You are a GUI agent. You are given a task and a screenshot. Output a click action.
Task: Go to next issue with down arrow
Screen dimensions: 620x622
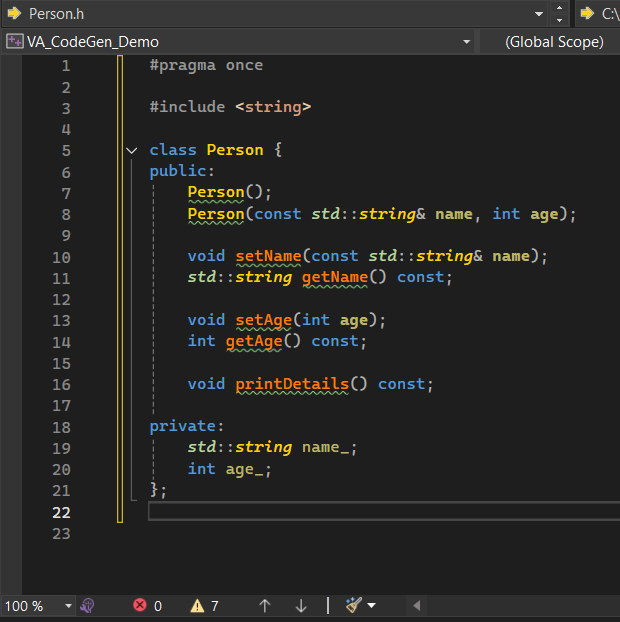tap(301, 606)
